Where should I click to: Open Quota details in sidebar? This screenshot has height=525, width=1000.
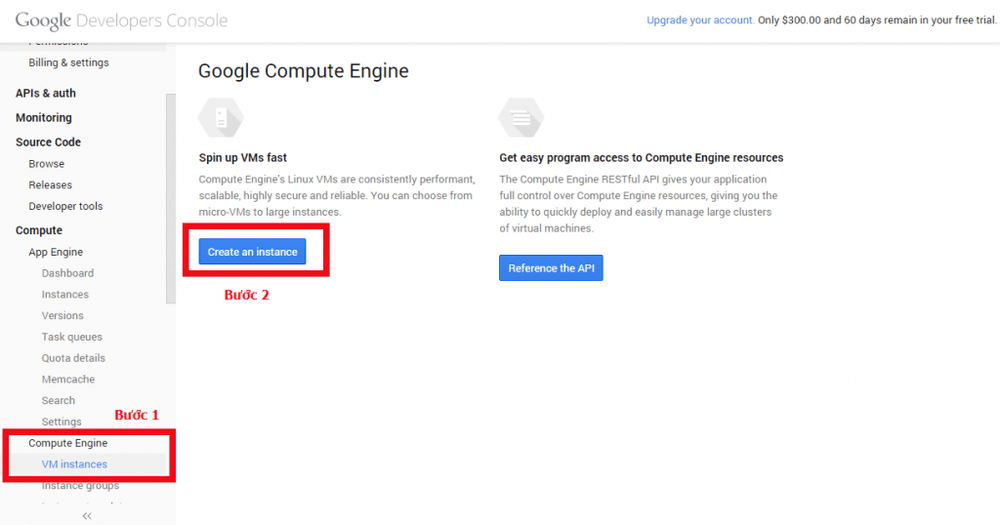73,358
